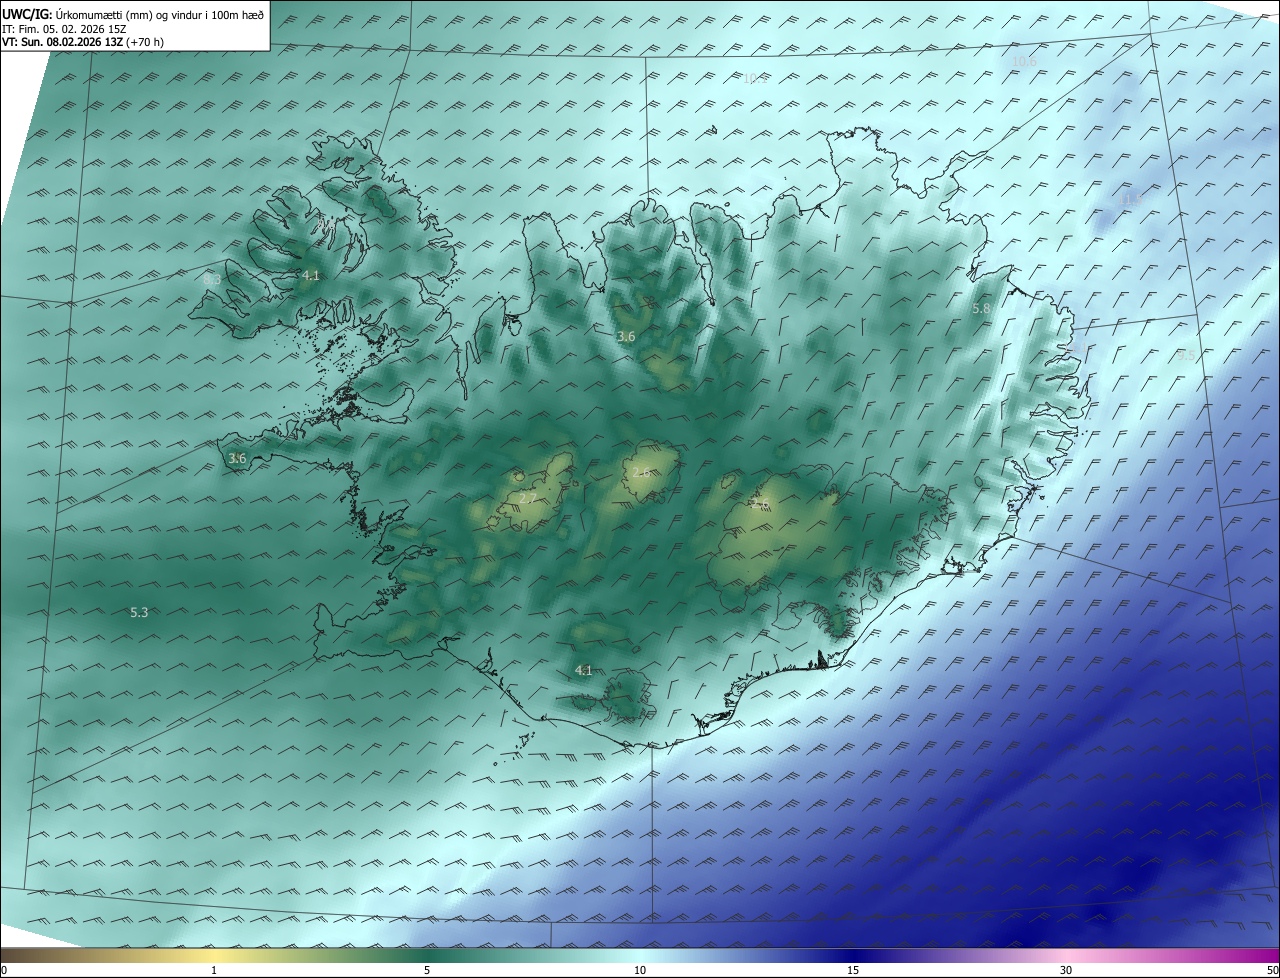The image size is (1280, 978).
Task: Click the 5.3 value over the southwest ocean
Action: click(139, 612)
